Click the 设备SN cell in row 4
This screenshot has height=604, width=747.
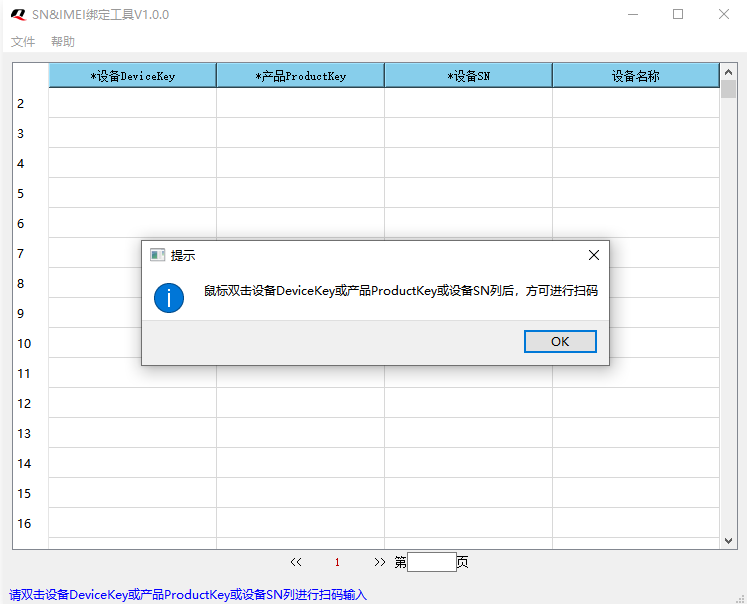(468, 163)
